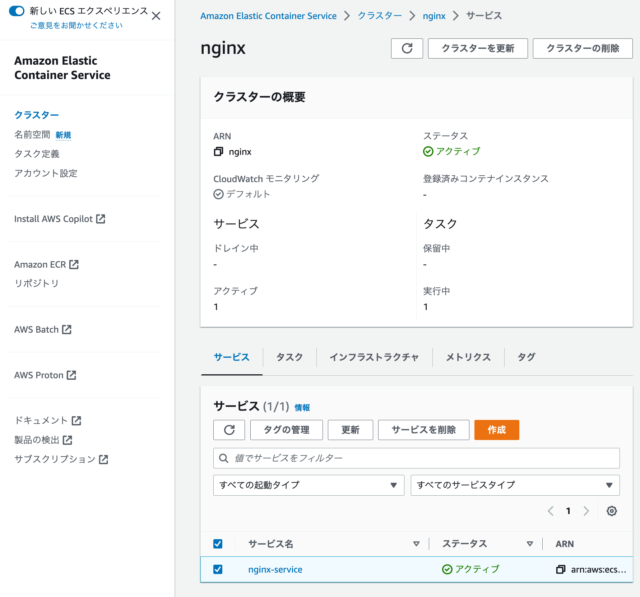
Task: Open Amazon Elastic Container Service breadcrumb link
Action: [269, 16]
